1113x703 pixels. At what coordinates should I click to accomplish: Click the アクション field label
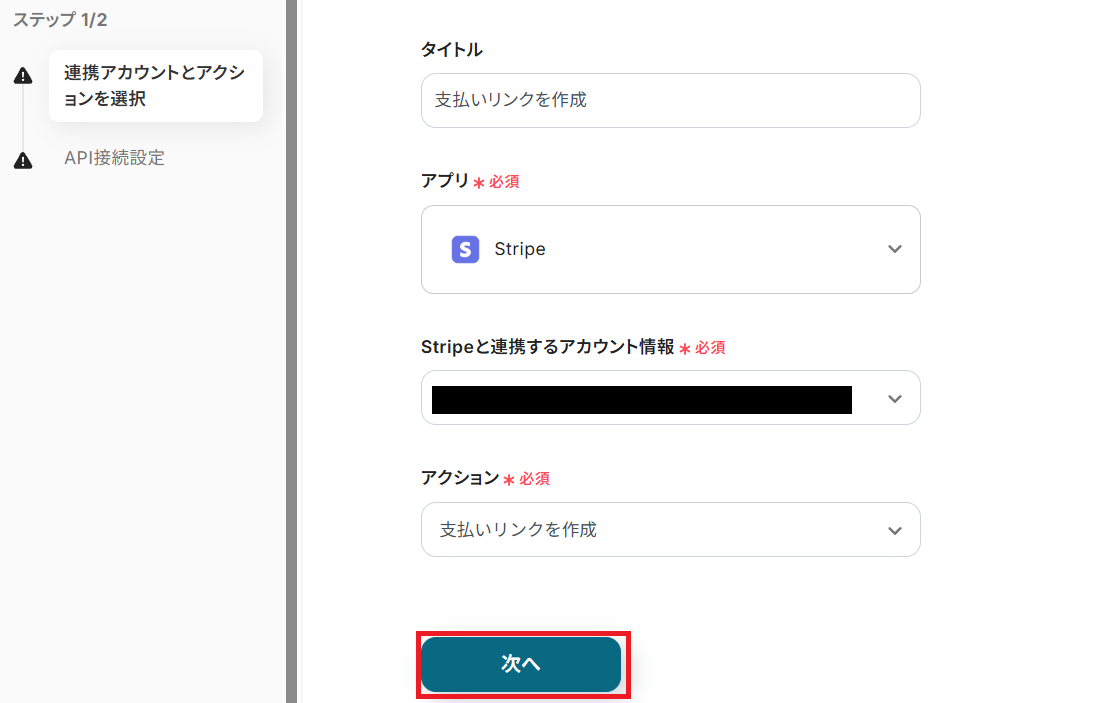coord(460,478)
